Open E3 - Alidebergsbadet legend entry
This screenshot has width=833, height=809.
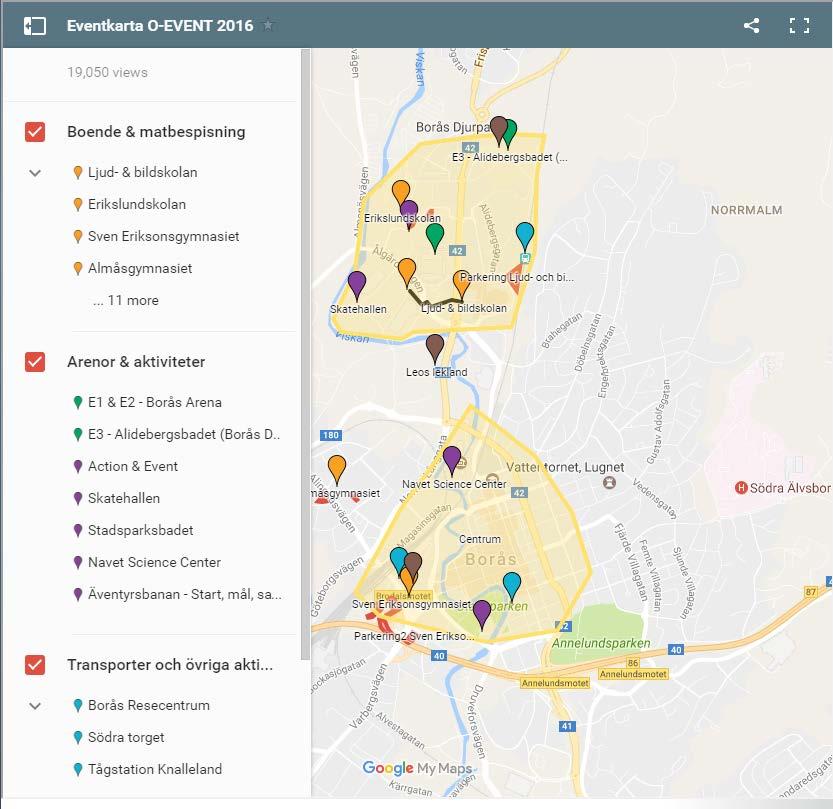tap(184, 434)
